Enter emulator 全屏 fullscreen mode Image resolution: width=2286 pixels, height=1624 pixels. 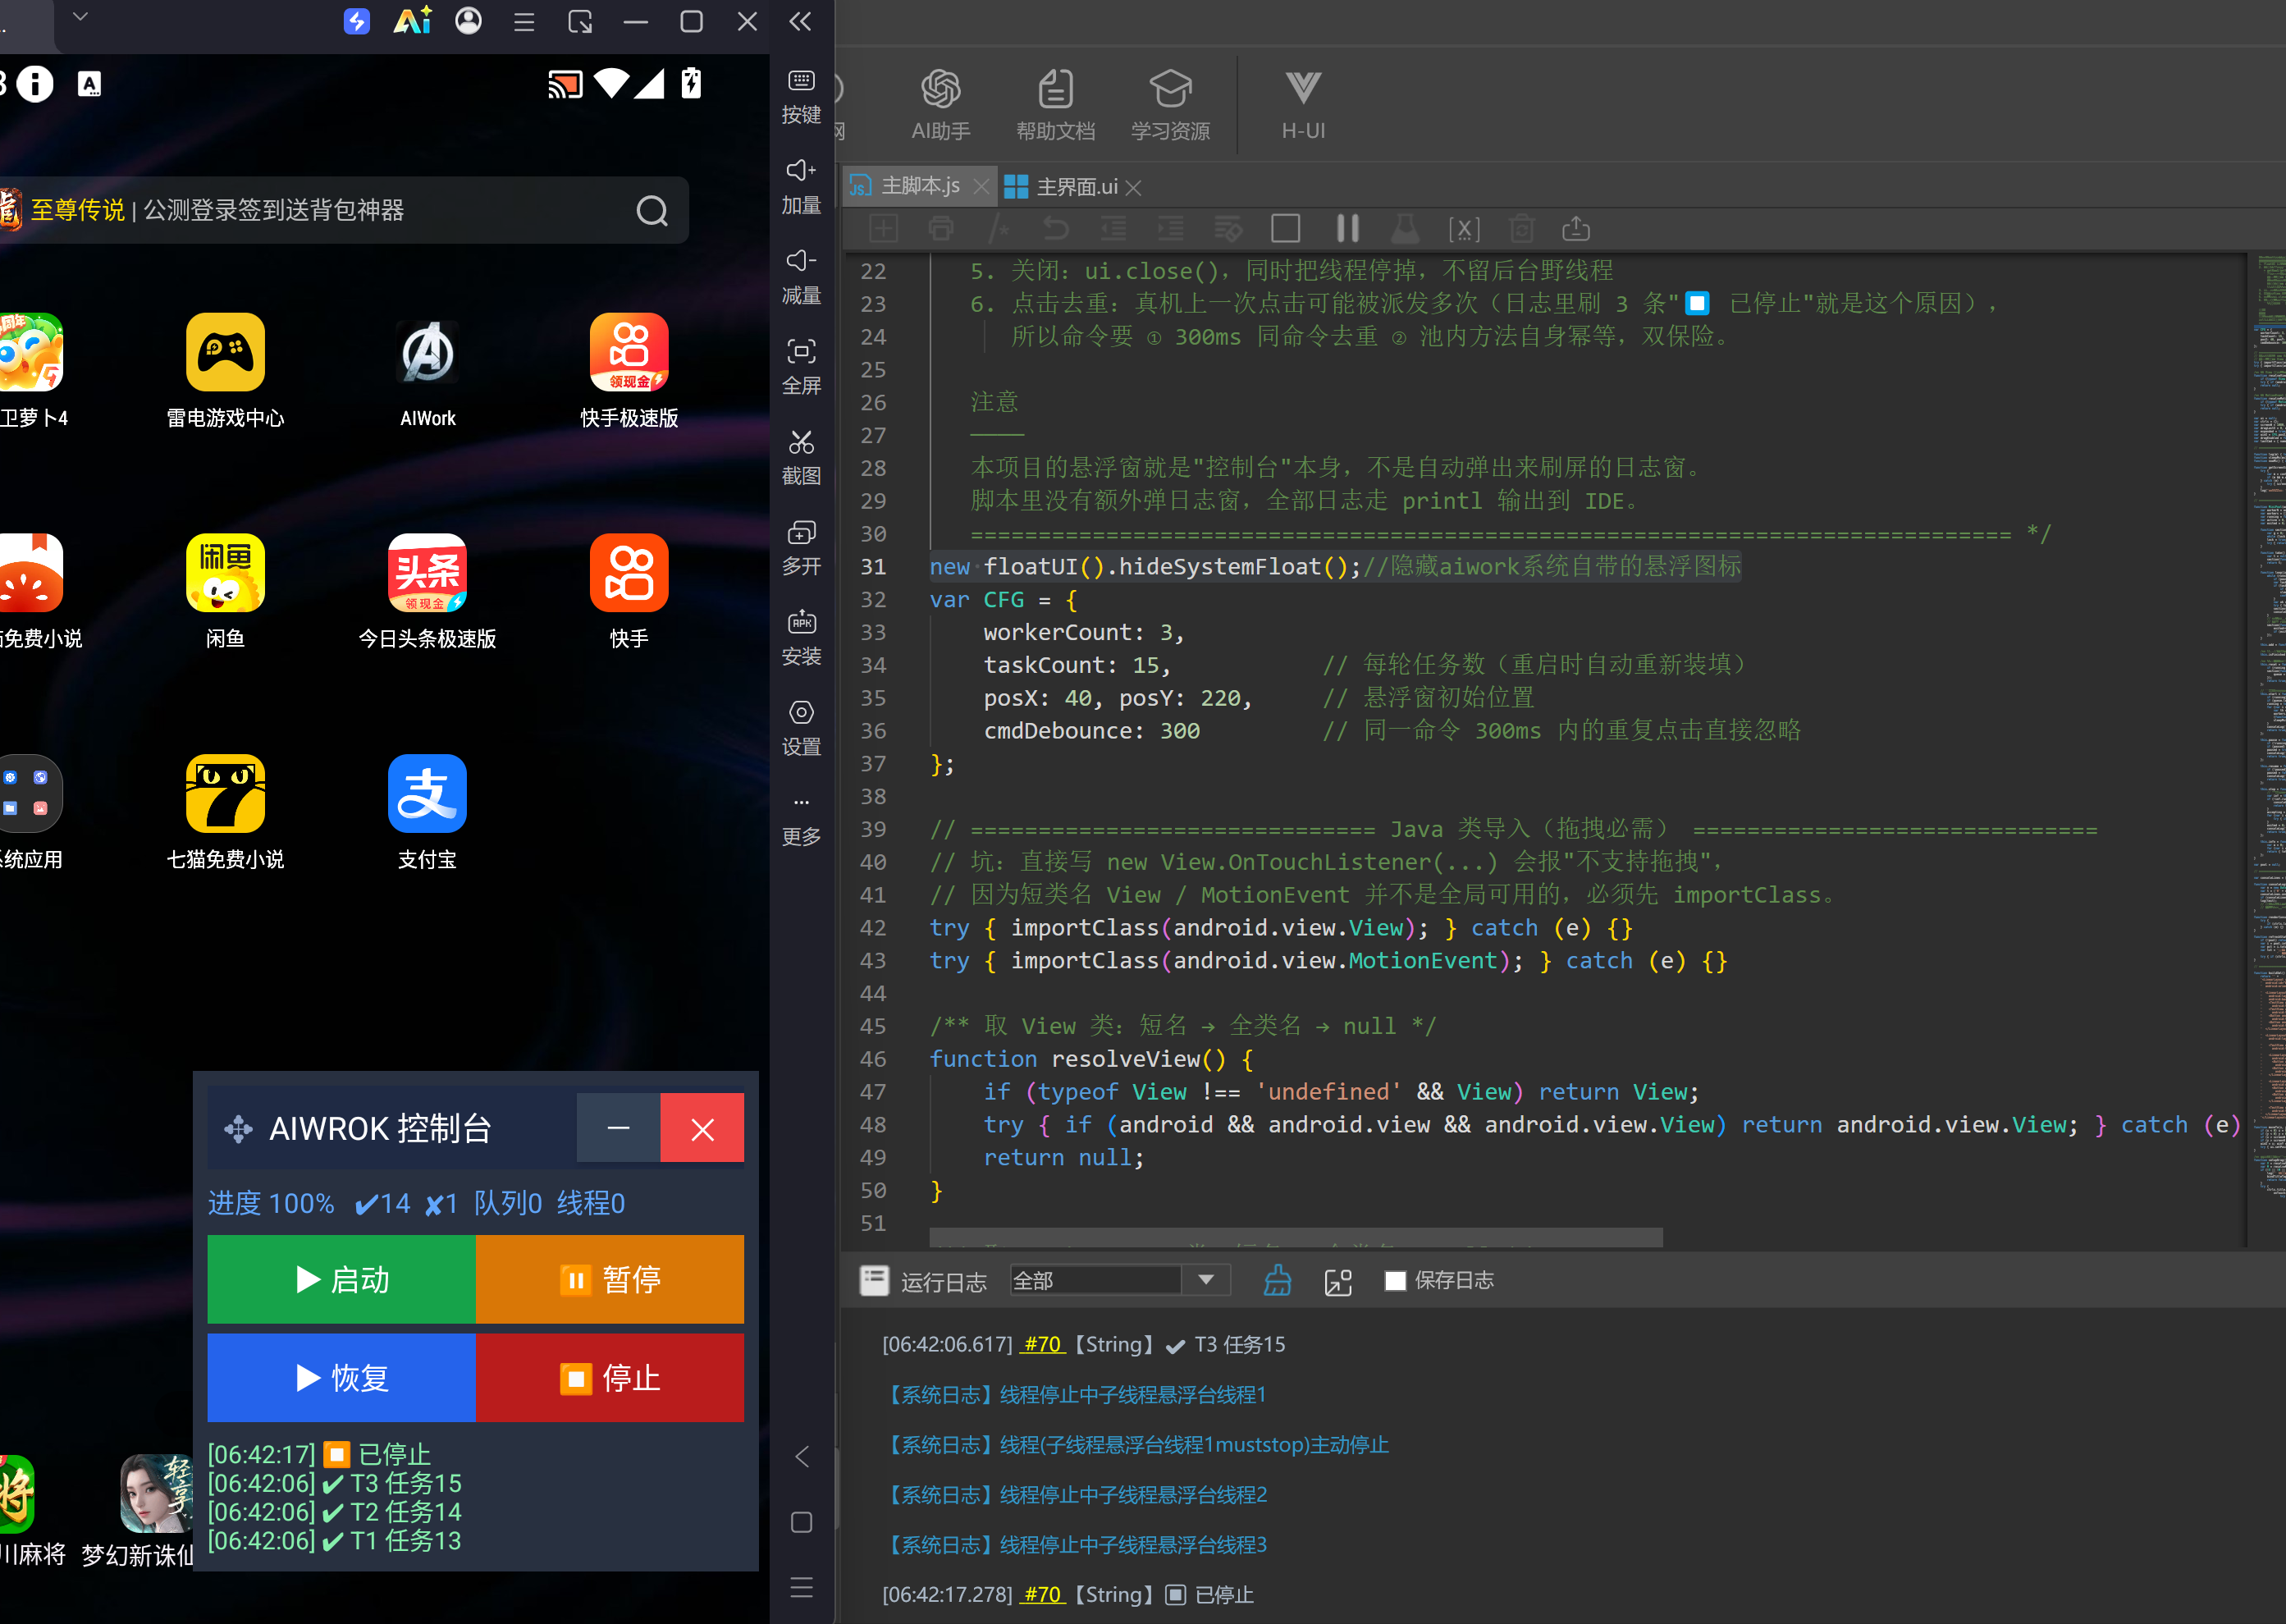(x=801, y=367)
